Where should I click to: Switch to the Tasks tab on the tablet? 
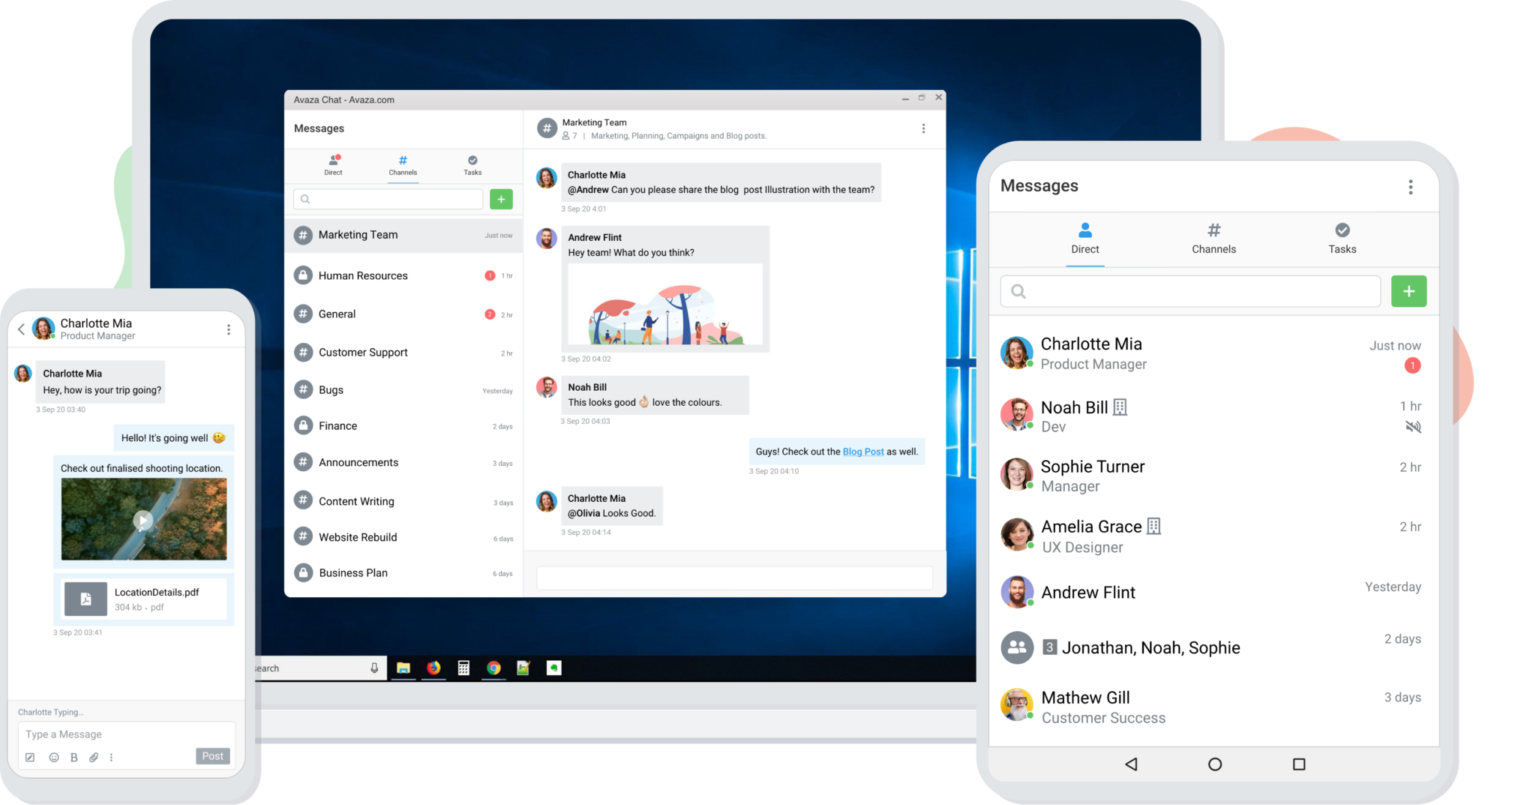[1342, 238]
